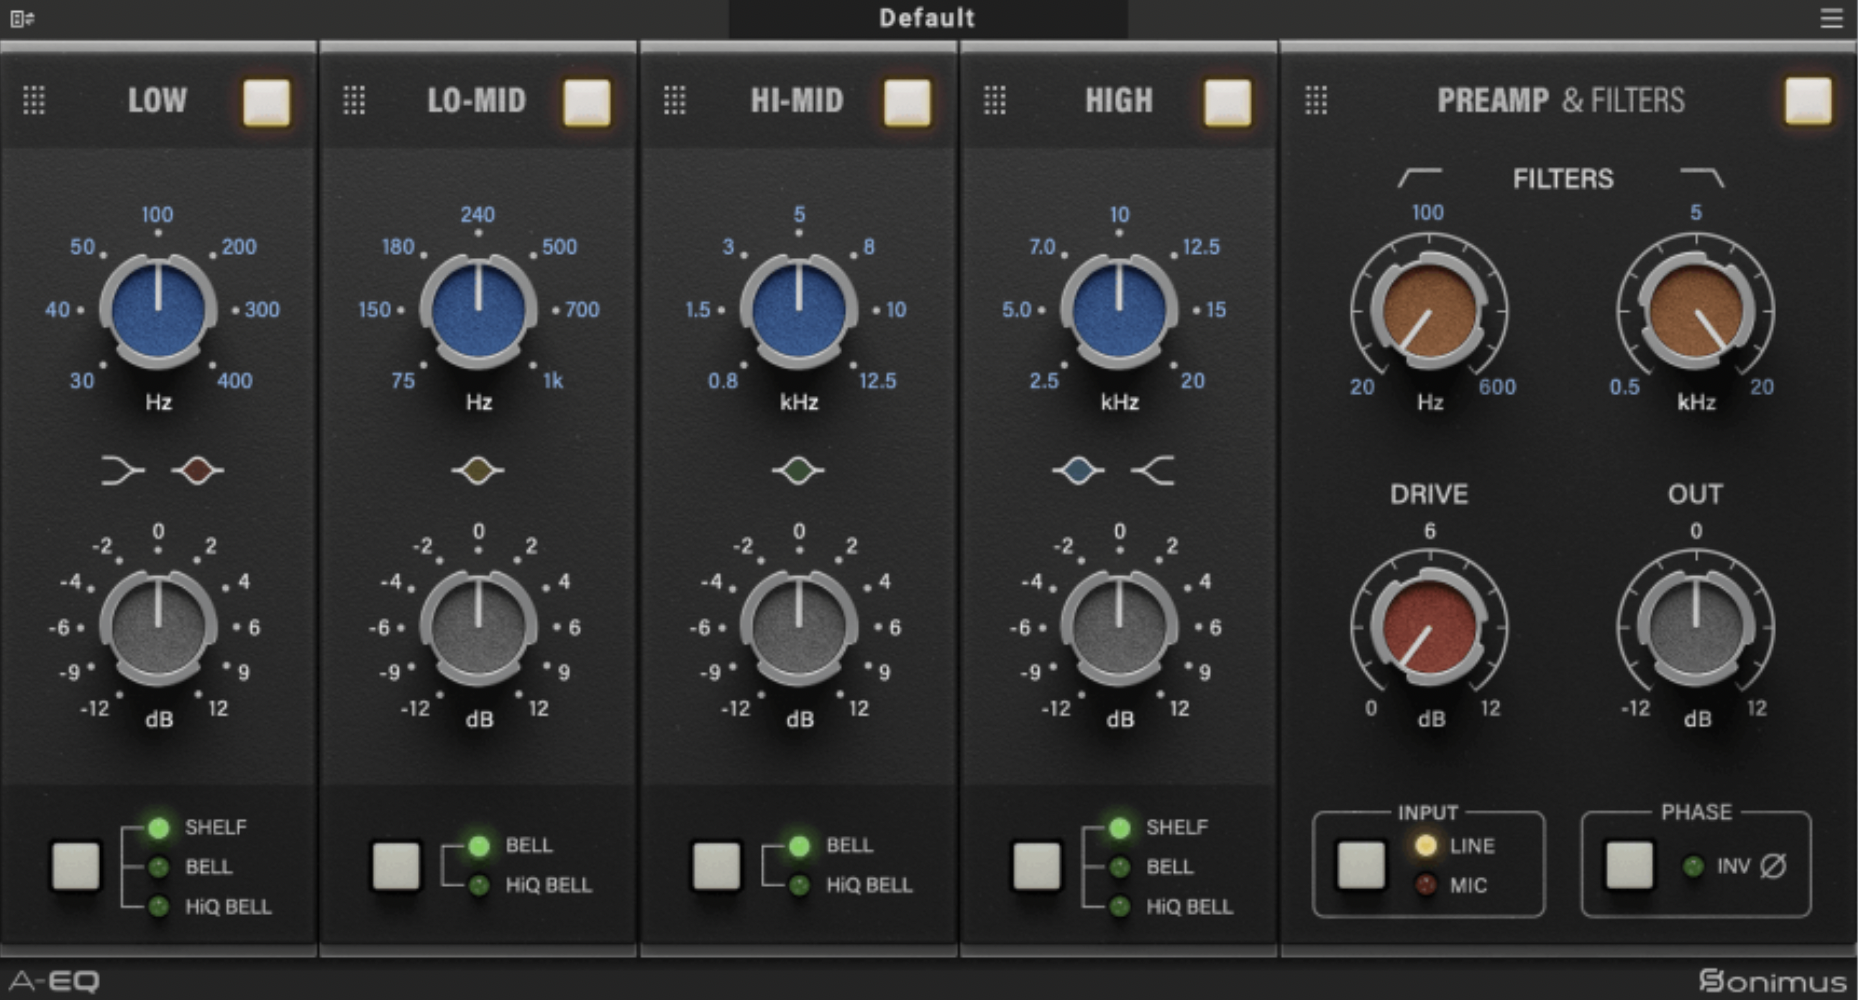Click the LO-MID band drag handle icon
The image size is (1858, 1000).
click(355, 100)
